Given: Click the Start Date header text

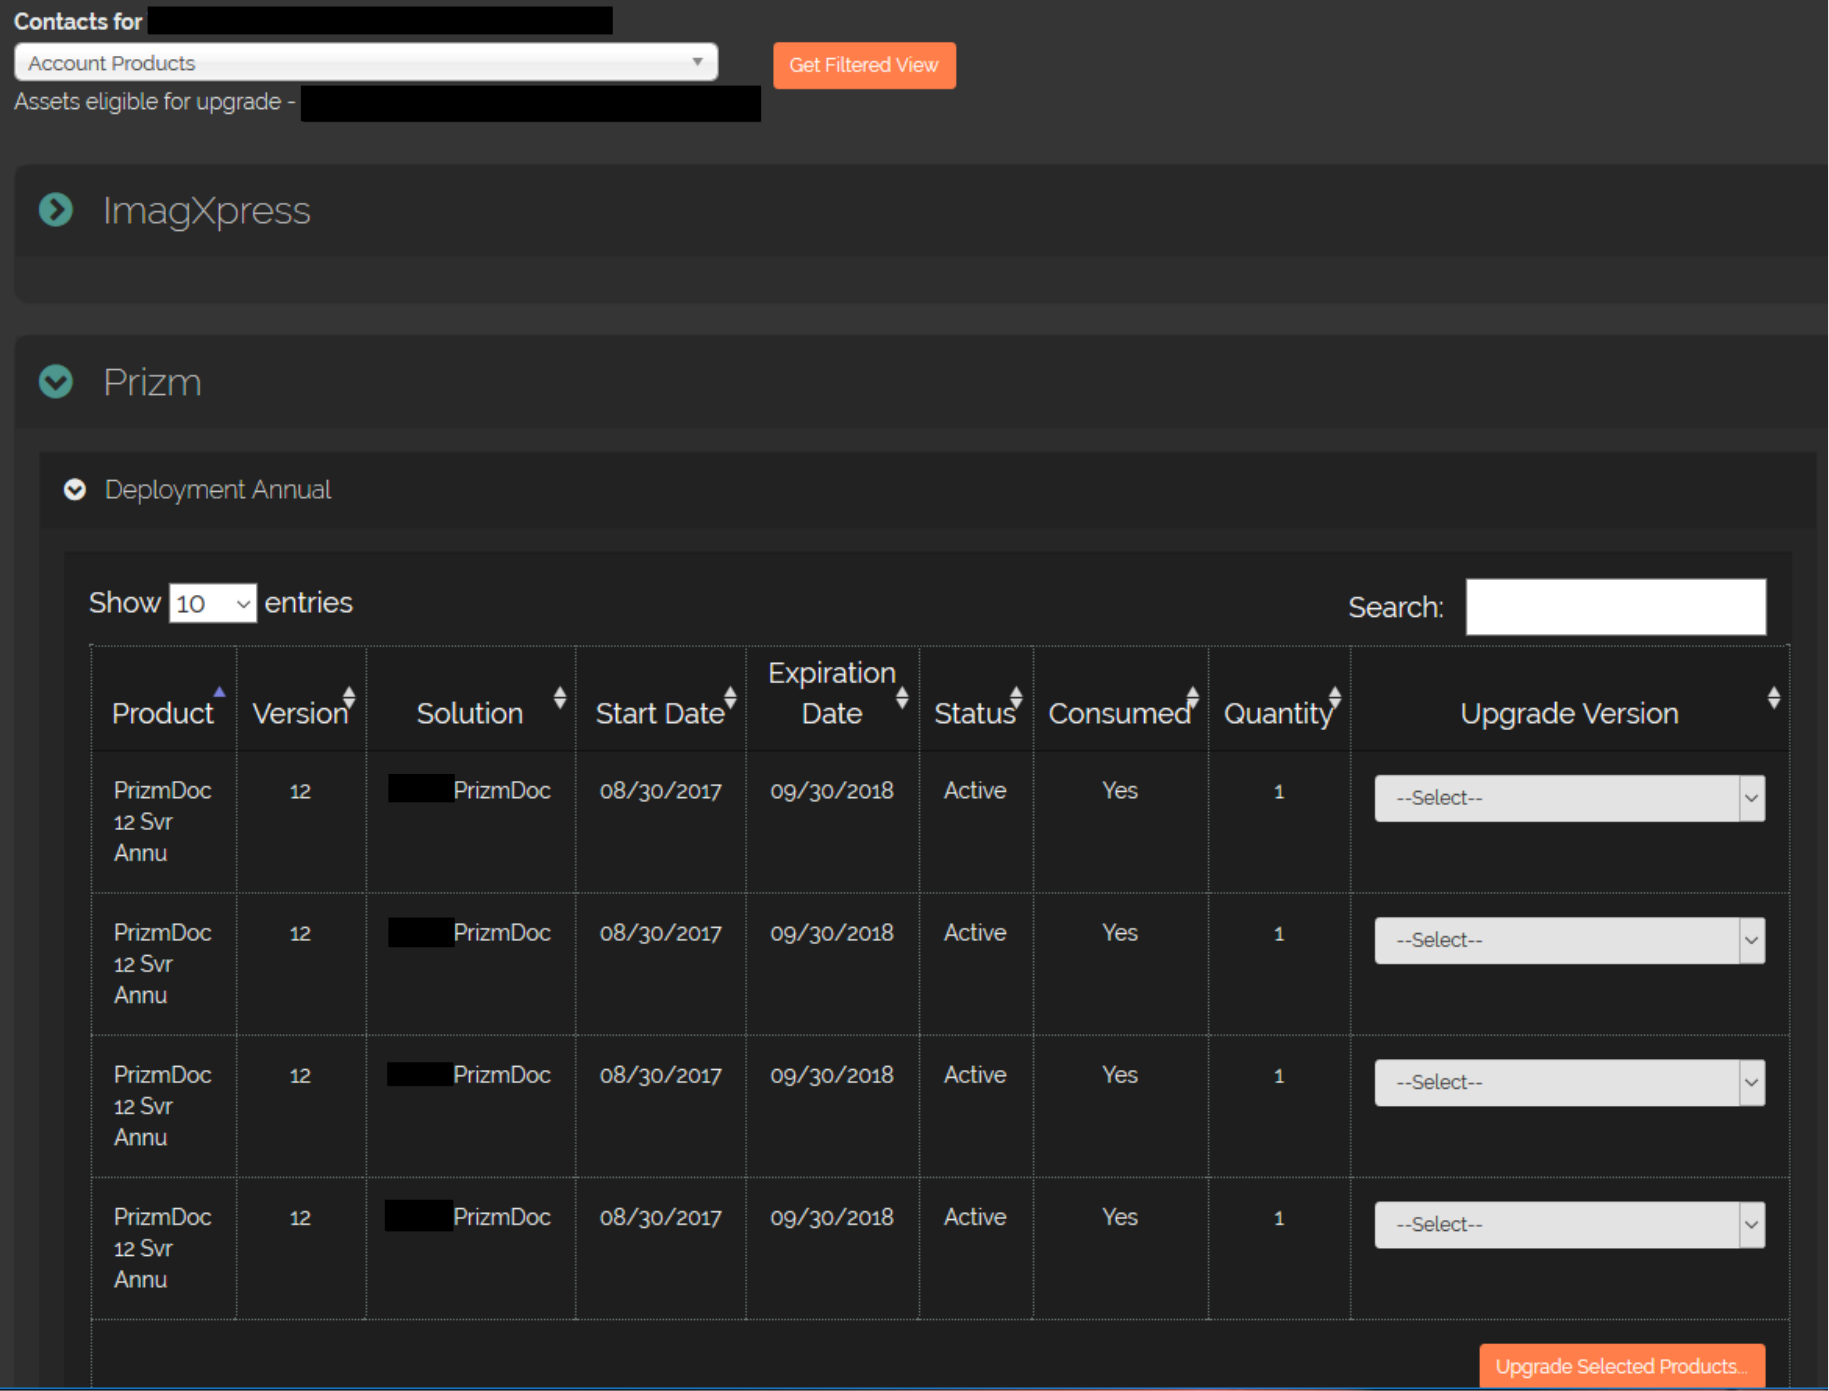Looking at the screenshot, I should point(659,713).
